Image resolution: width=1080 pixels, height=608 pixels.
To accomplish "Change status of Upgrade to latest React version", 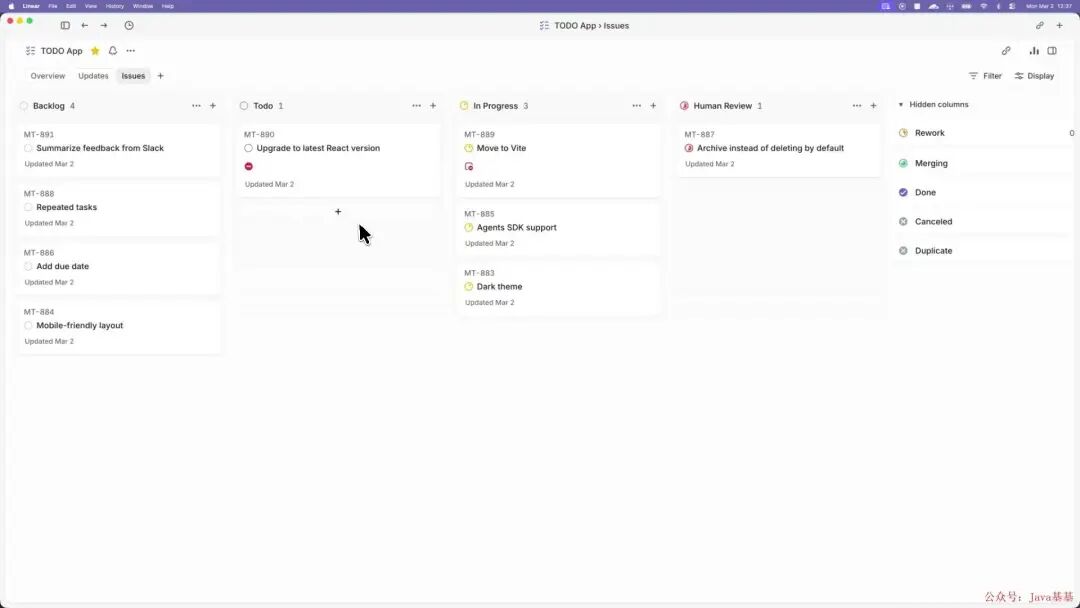I will coord(249,148).
